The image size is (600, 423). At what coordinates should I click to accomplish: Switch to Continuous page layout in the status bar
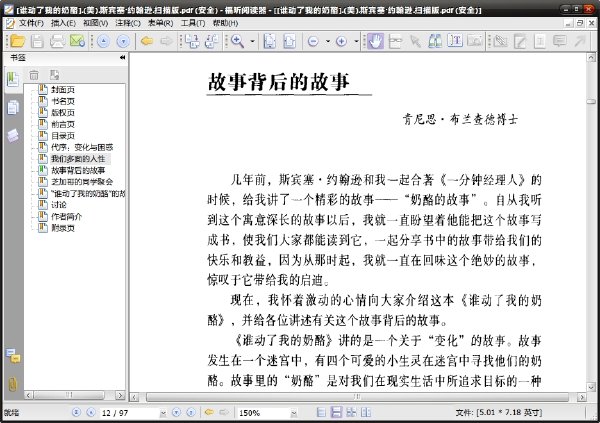336,412
